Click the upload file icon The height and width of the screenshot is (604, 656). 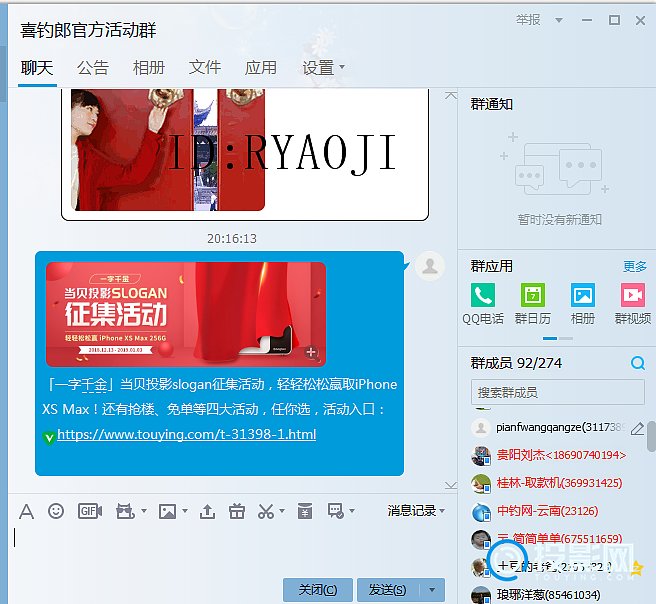pyautogui.click(x=207, y=511)
